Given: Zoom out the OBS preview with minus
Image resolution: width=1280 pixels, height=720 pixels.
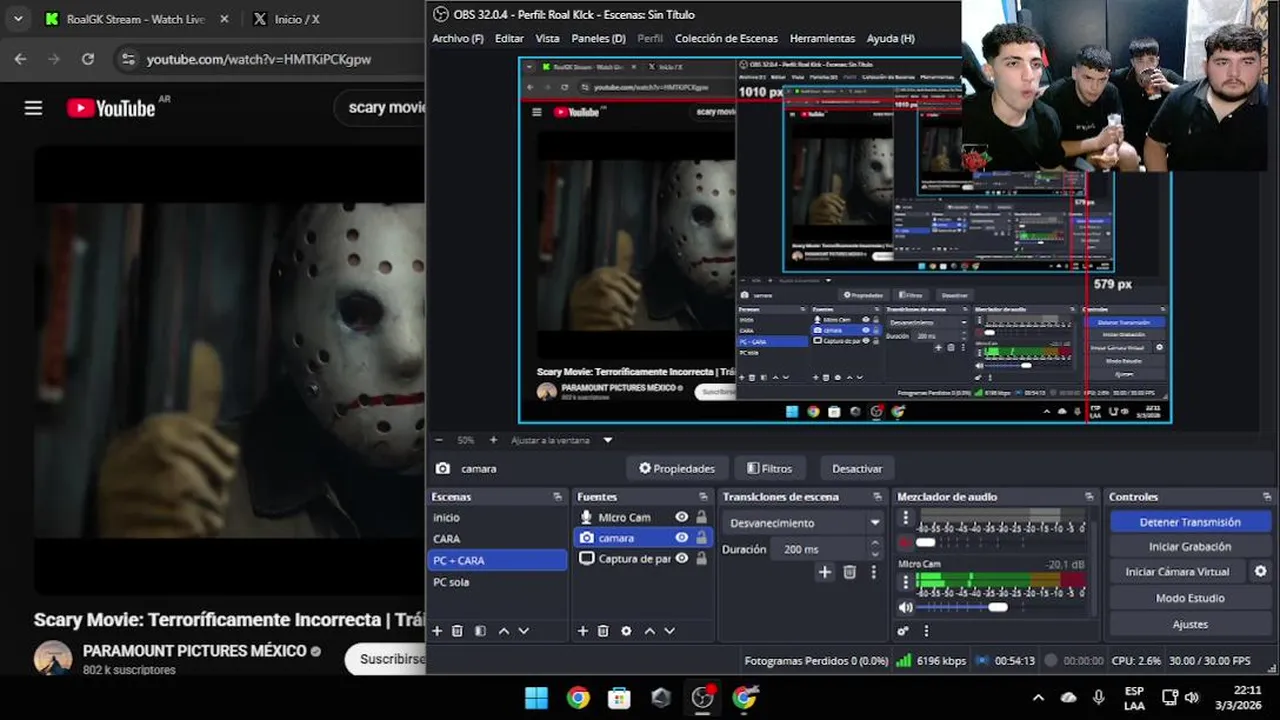Looking at the screenshot, I should point(438,440).
